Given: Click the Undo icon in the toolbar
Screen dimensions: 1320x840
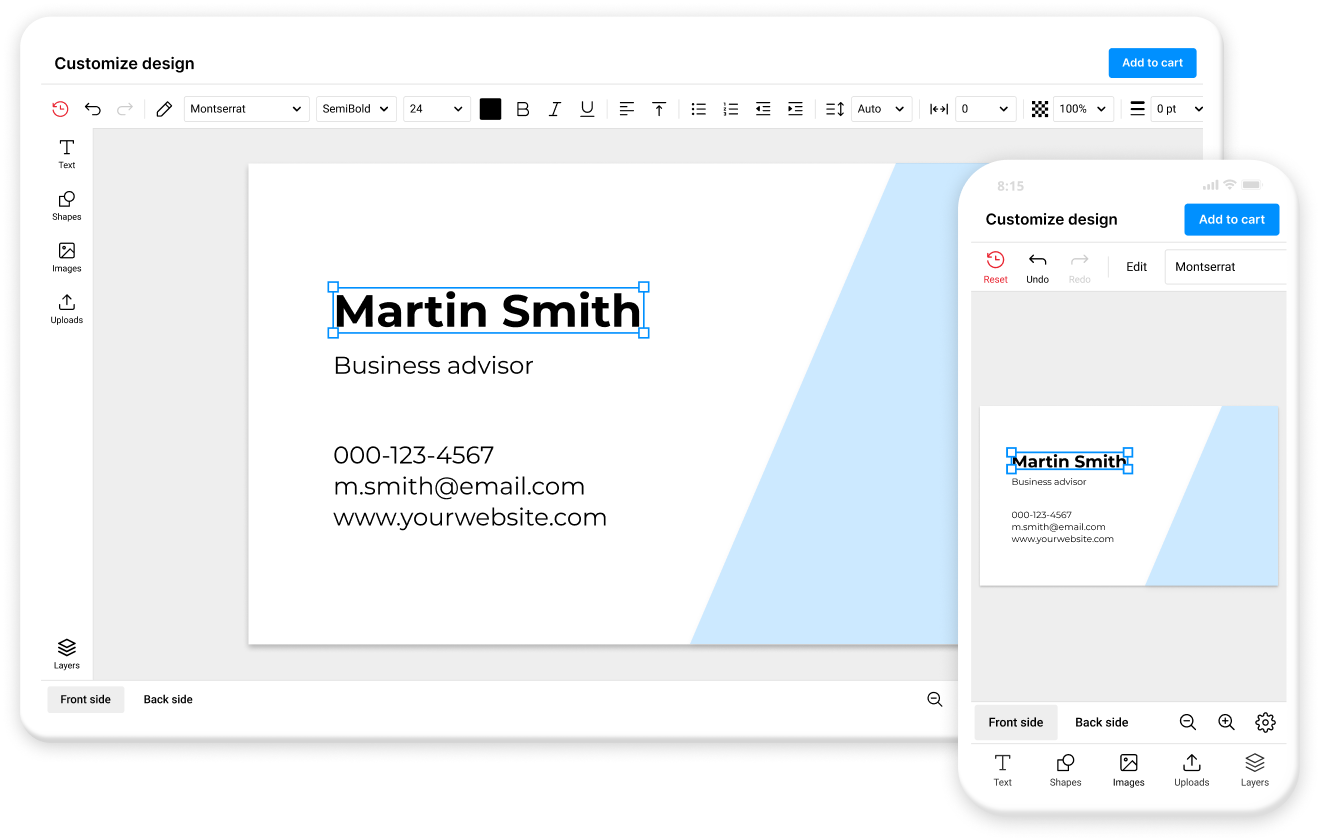Looking at the screenshot, I should click(93, 108).
